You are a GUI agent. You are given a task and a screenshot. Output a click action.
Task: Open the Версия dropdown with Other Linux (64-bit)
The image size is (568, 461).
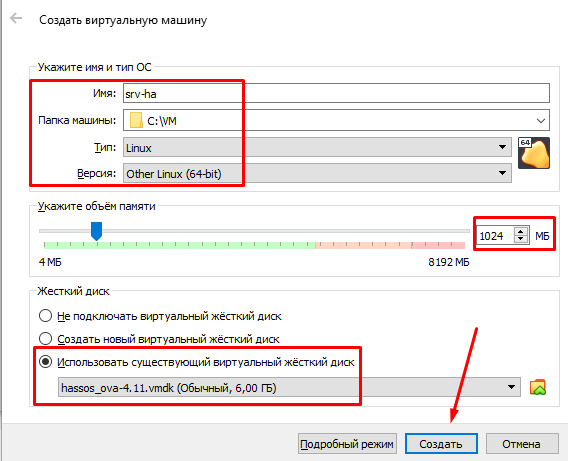pos(317,173)
